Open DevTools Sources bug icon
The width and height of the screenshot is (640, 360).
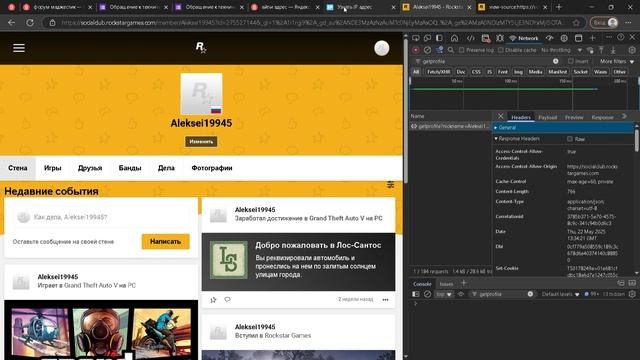tap(500, 38)
